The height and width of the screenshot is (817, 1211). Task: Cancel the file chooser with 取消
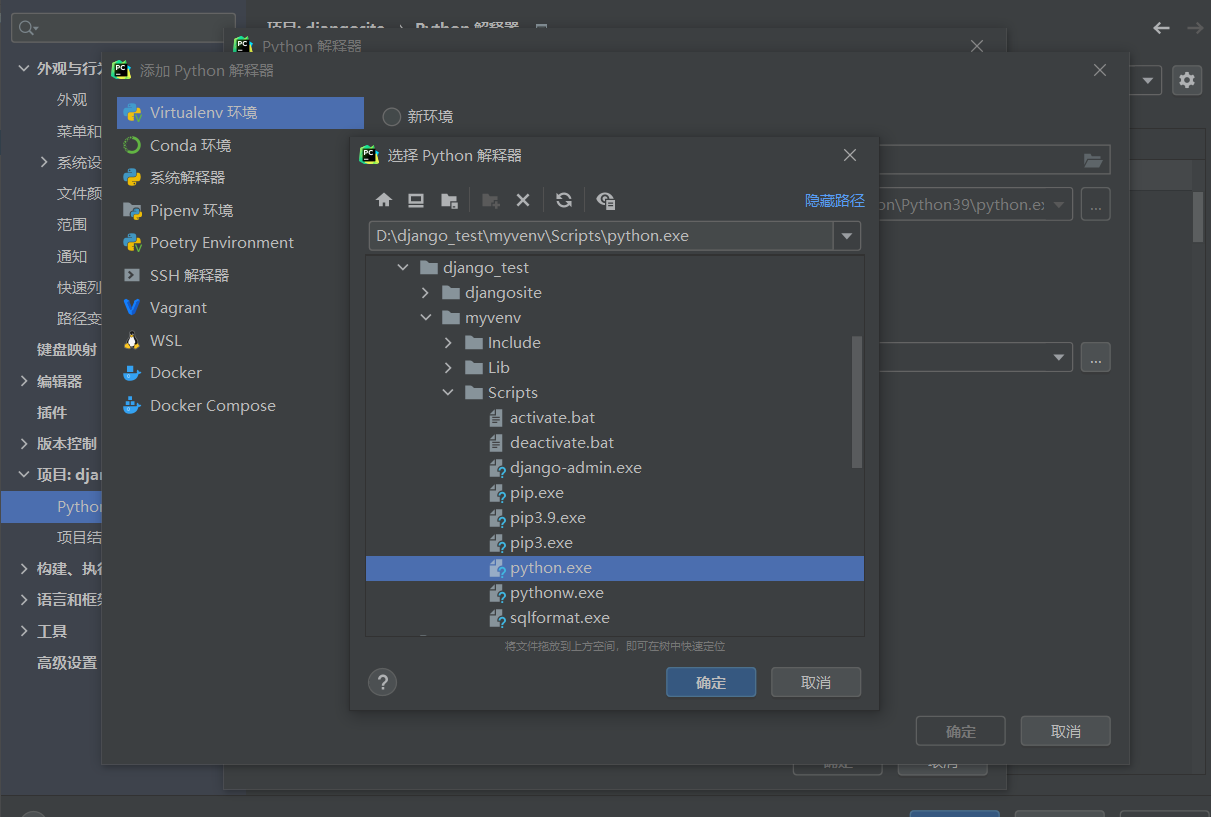[816, 682]
